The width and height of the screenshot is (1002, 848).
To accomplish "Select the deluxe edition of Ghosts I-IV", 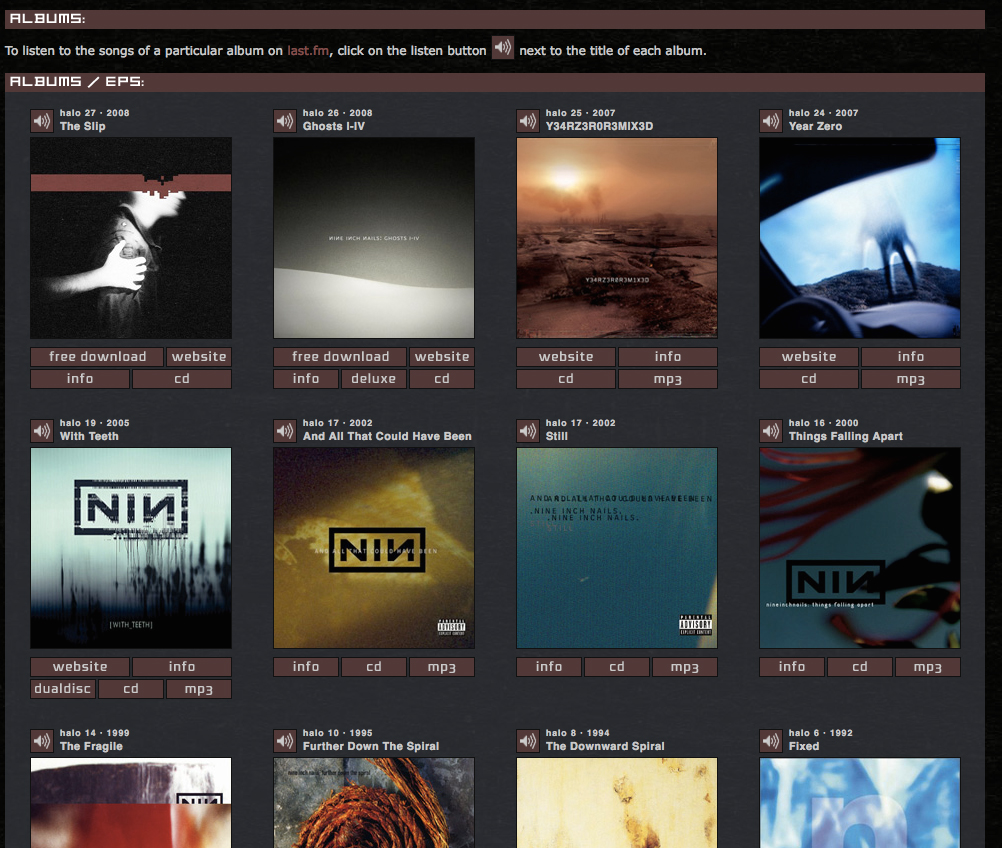I will [x=374, y=379].
